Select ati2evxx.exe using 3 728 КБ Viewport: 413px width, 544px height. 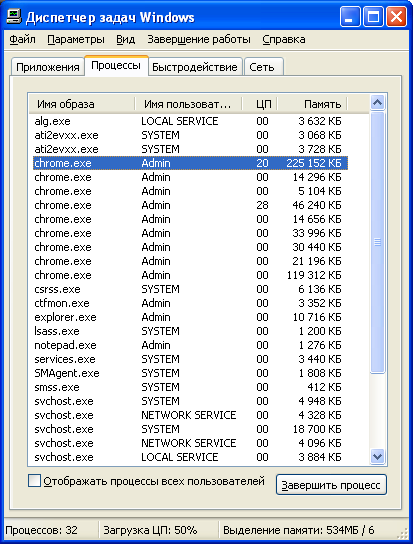(x=190, y=149)
